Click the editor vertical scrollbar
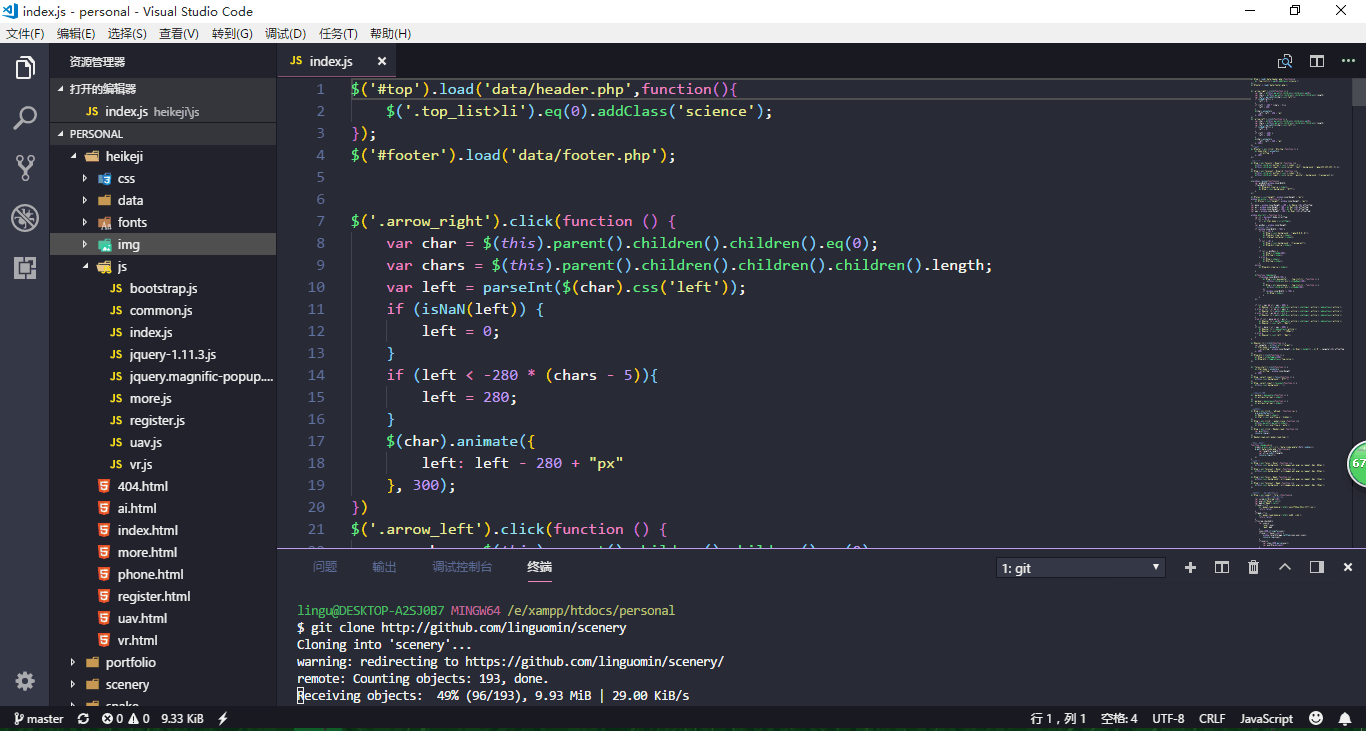 (1359, 92)
